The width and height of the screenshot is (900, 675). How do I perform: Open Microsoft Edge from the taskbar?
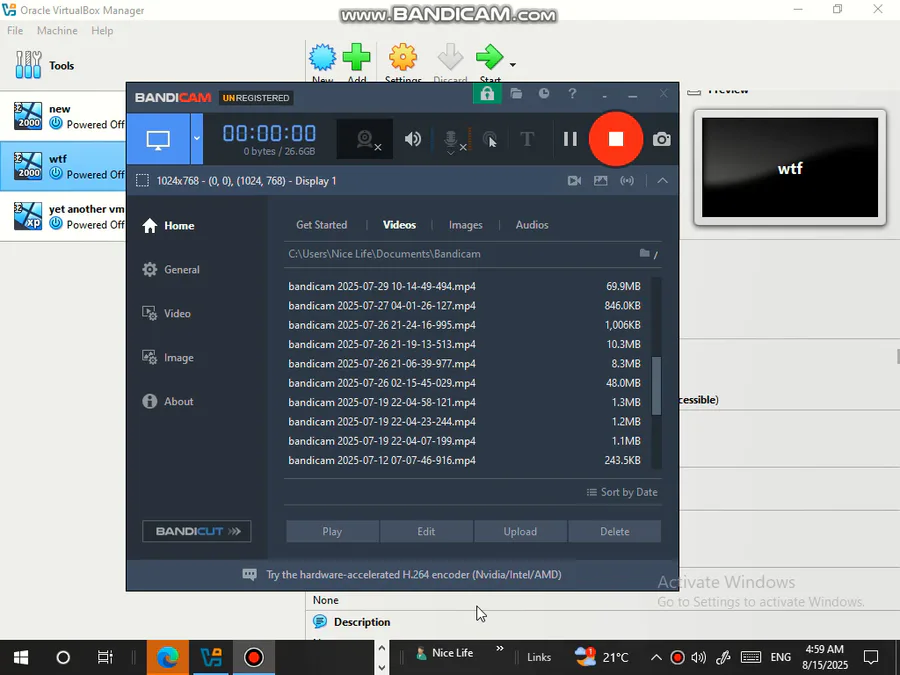coord(168,657)
